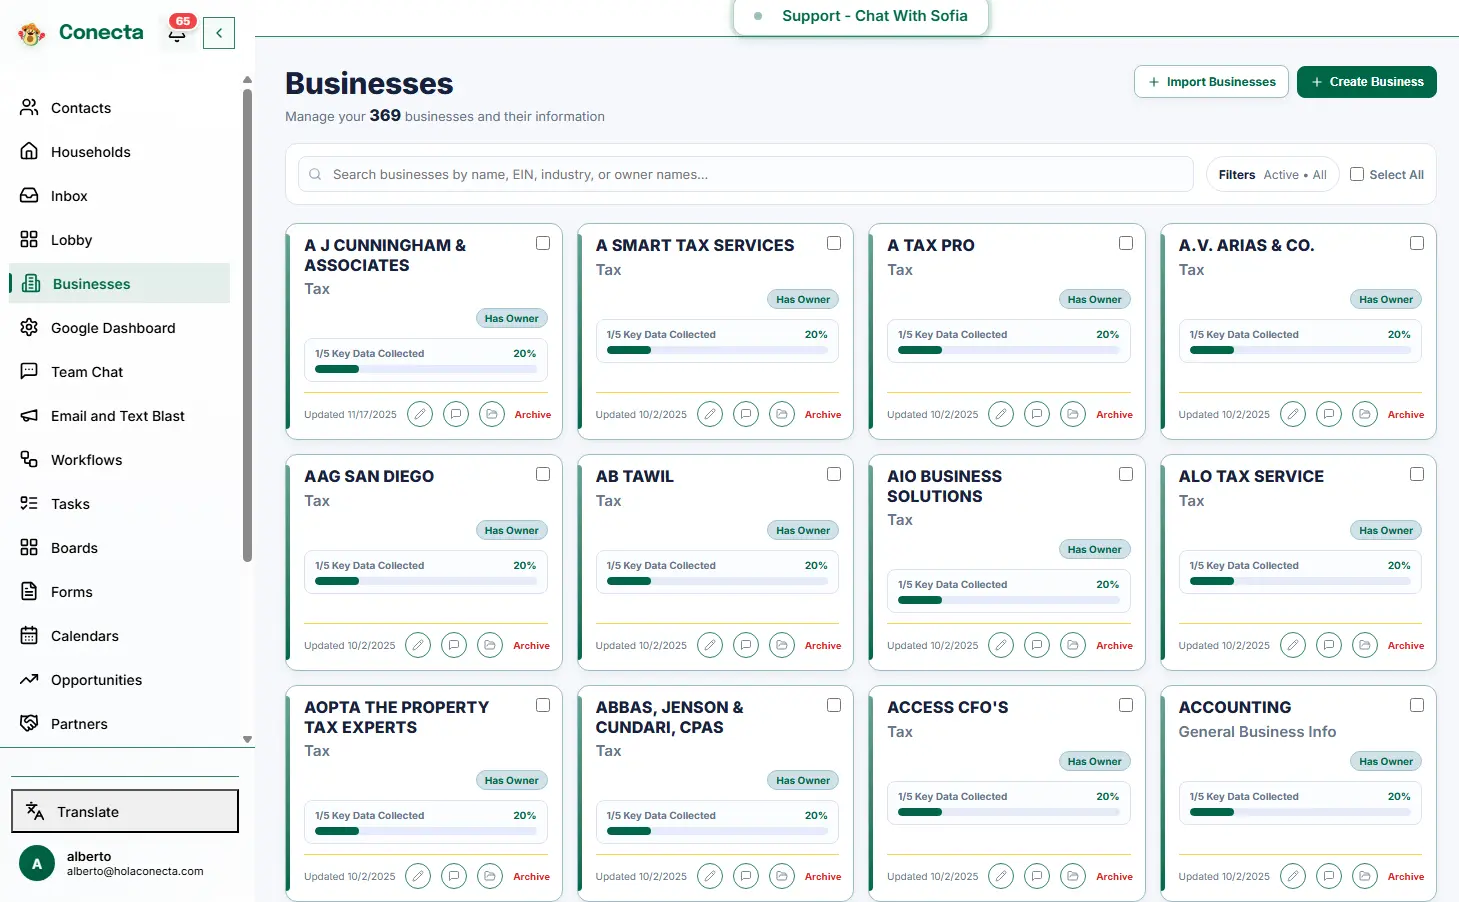Click the notification bell with 65 badge
Viewport: 1459px width, 902px height.
pyautogui.click(x=178, y=33)
